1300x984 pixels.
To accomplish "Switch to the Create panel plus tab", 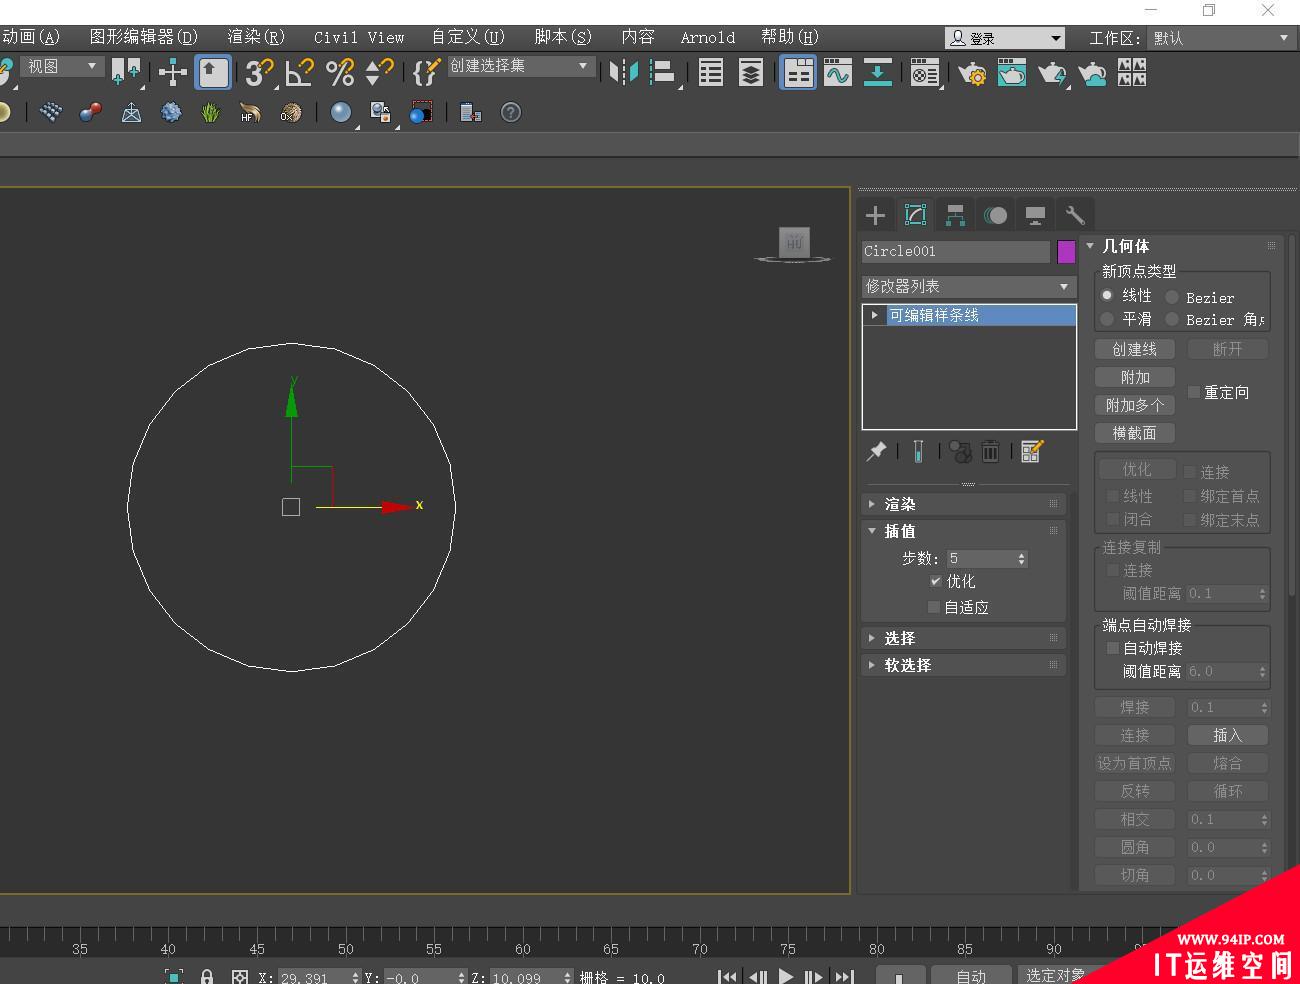I will point(875,214).
